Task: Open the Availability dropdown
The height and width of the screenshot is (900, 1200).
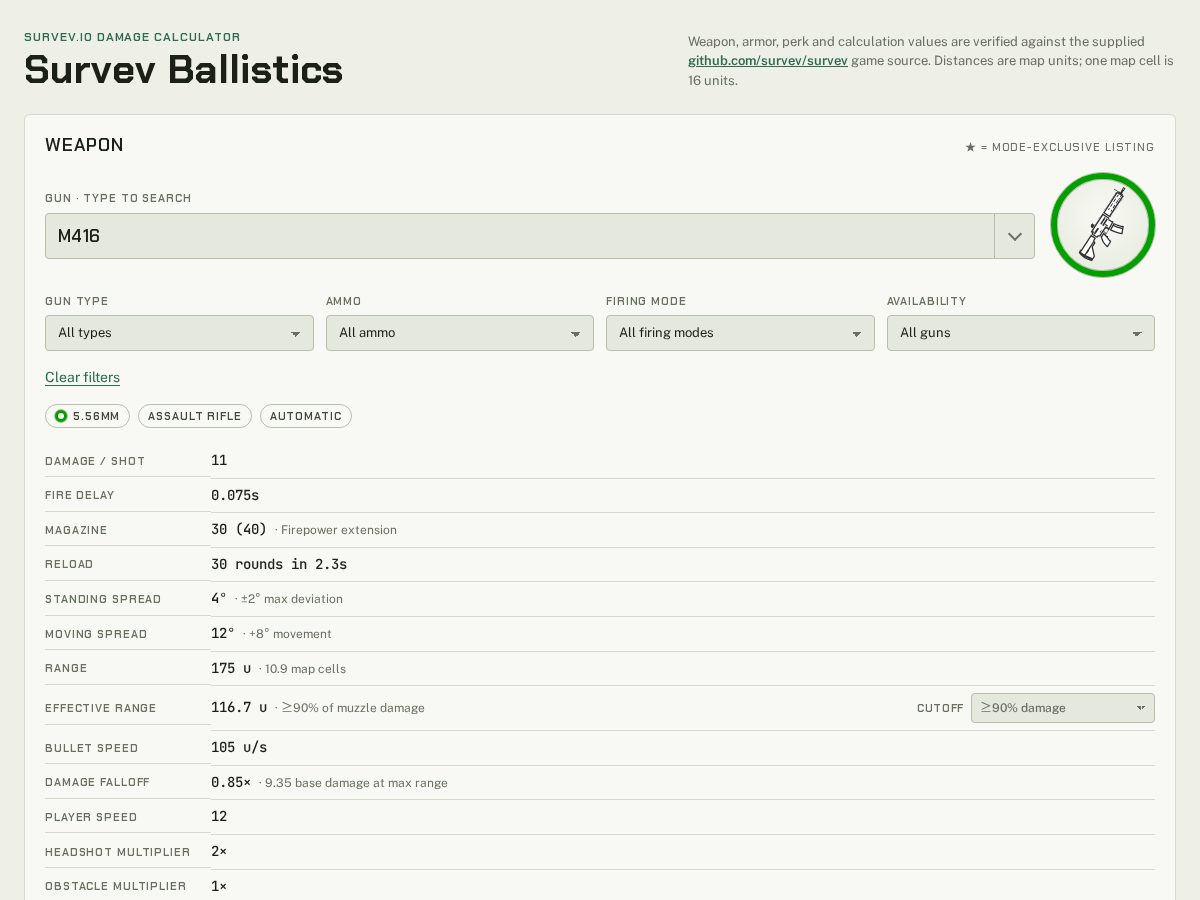Action: 1021,333
